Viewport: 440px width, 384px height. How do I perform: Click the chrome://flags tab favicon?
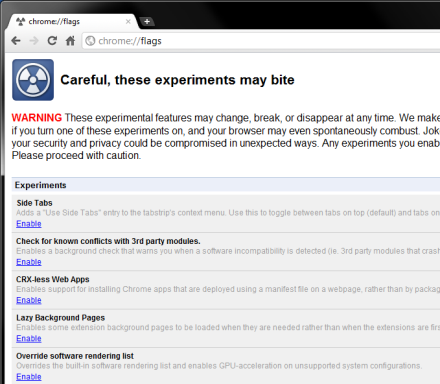(x=21, y=22)
